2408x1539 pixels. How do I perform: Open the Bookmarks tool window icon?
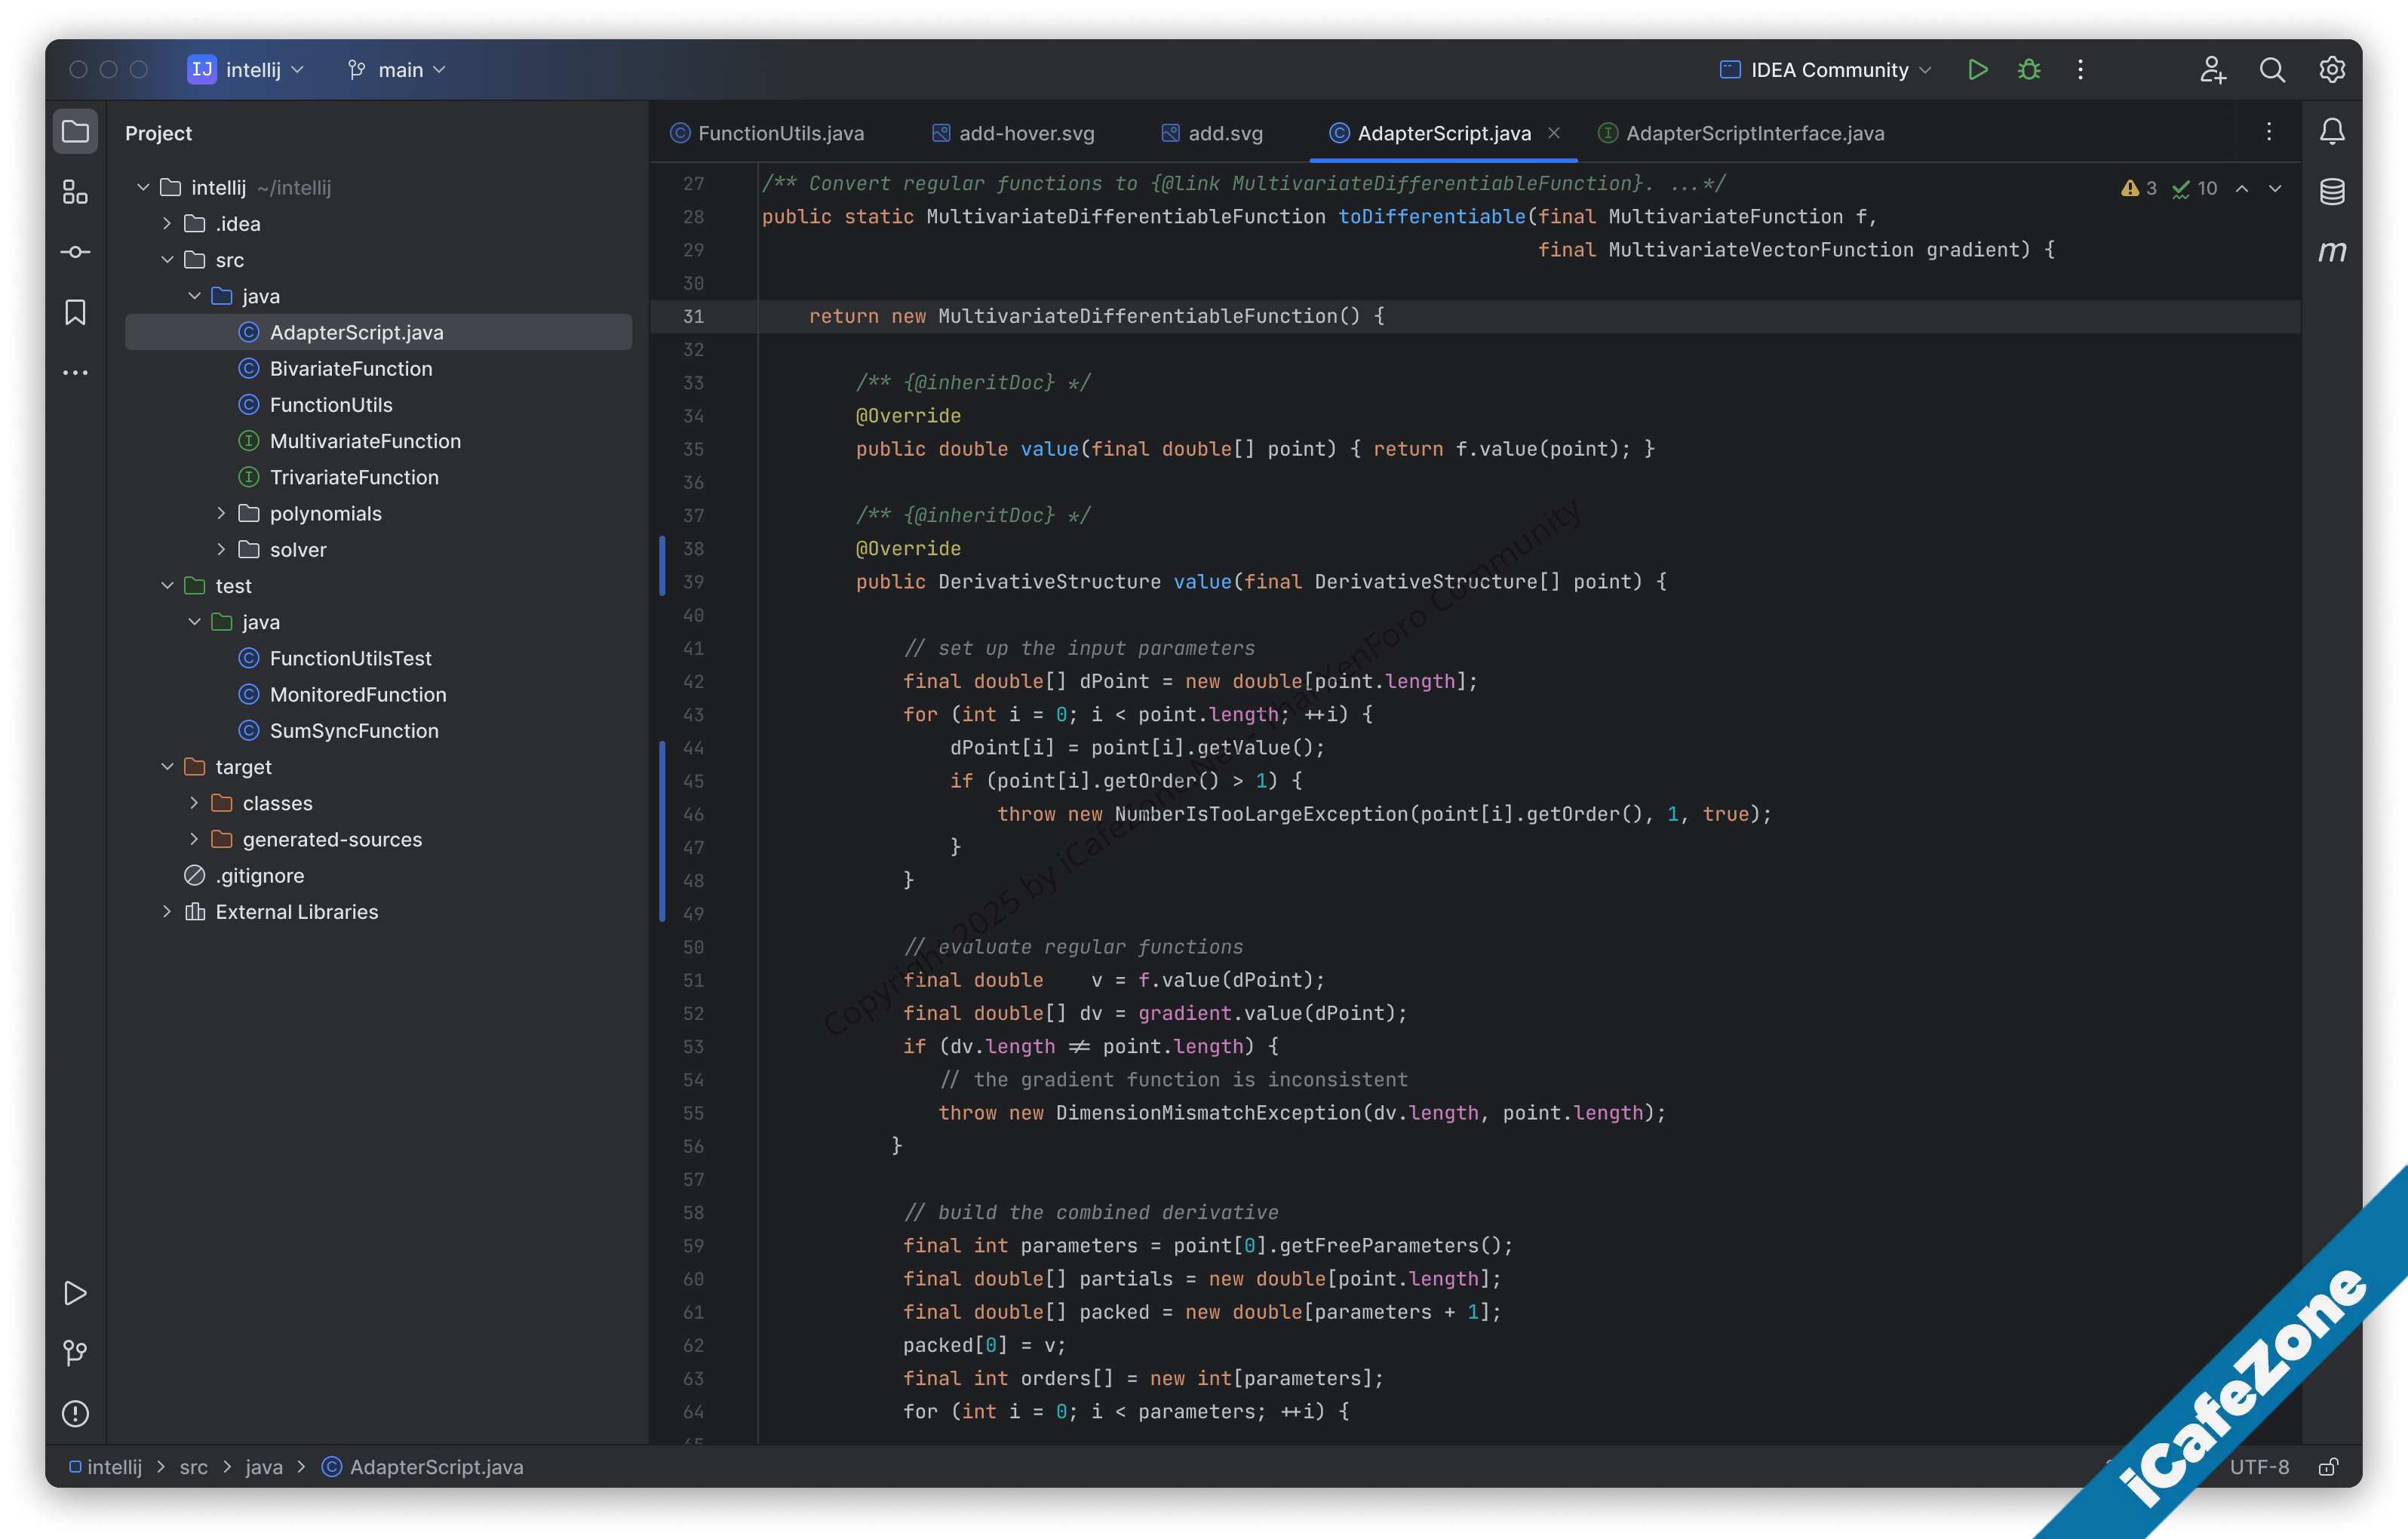point(75,312)
